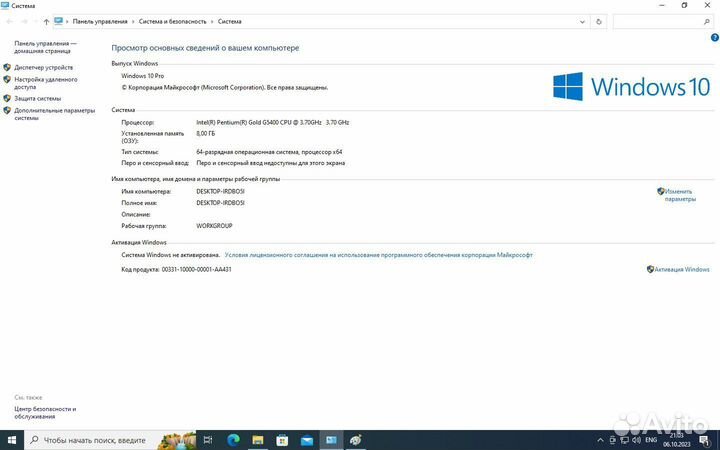Expand chevron after 'Система и безопасность' breadcrumb
Image resolution: width=720 pixels, height=450 pixels.
212,22
